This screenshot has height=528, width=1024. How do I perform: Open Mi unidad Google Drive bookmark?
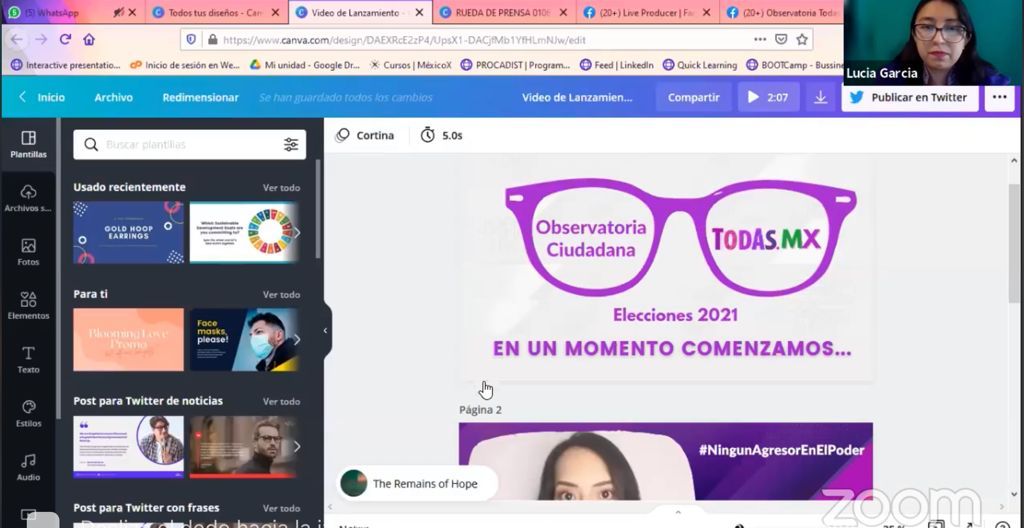point(304,65)
